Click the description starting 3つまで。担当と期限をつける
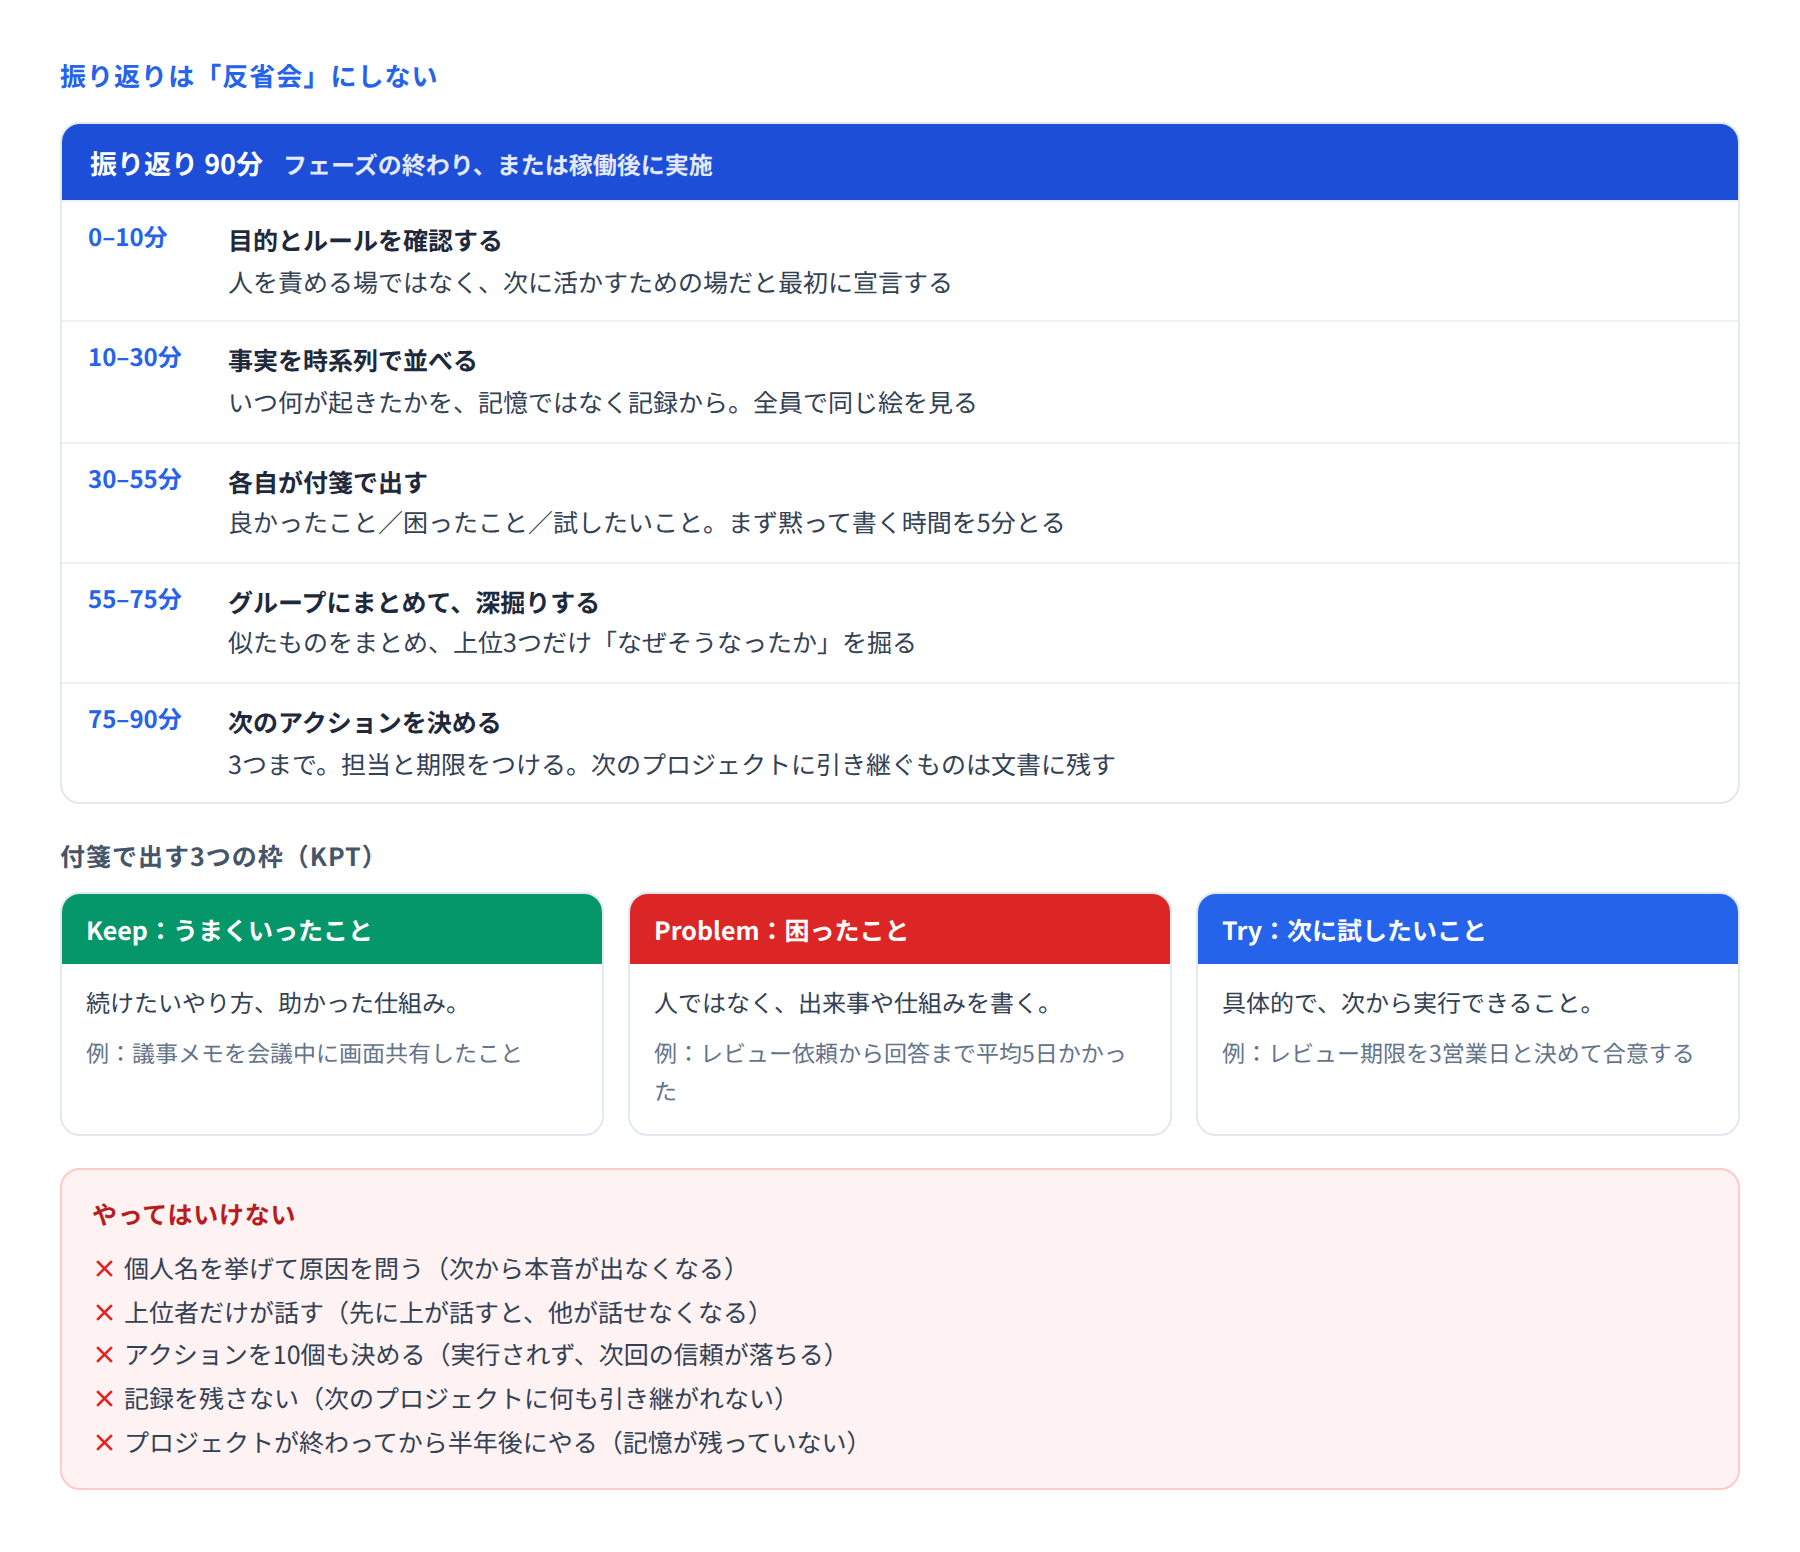1800x1552 pixels. tap(672, 765)
